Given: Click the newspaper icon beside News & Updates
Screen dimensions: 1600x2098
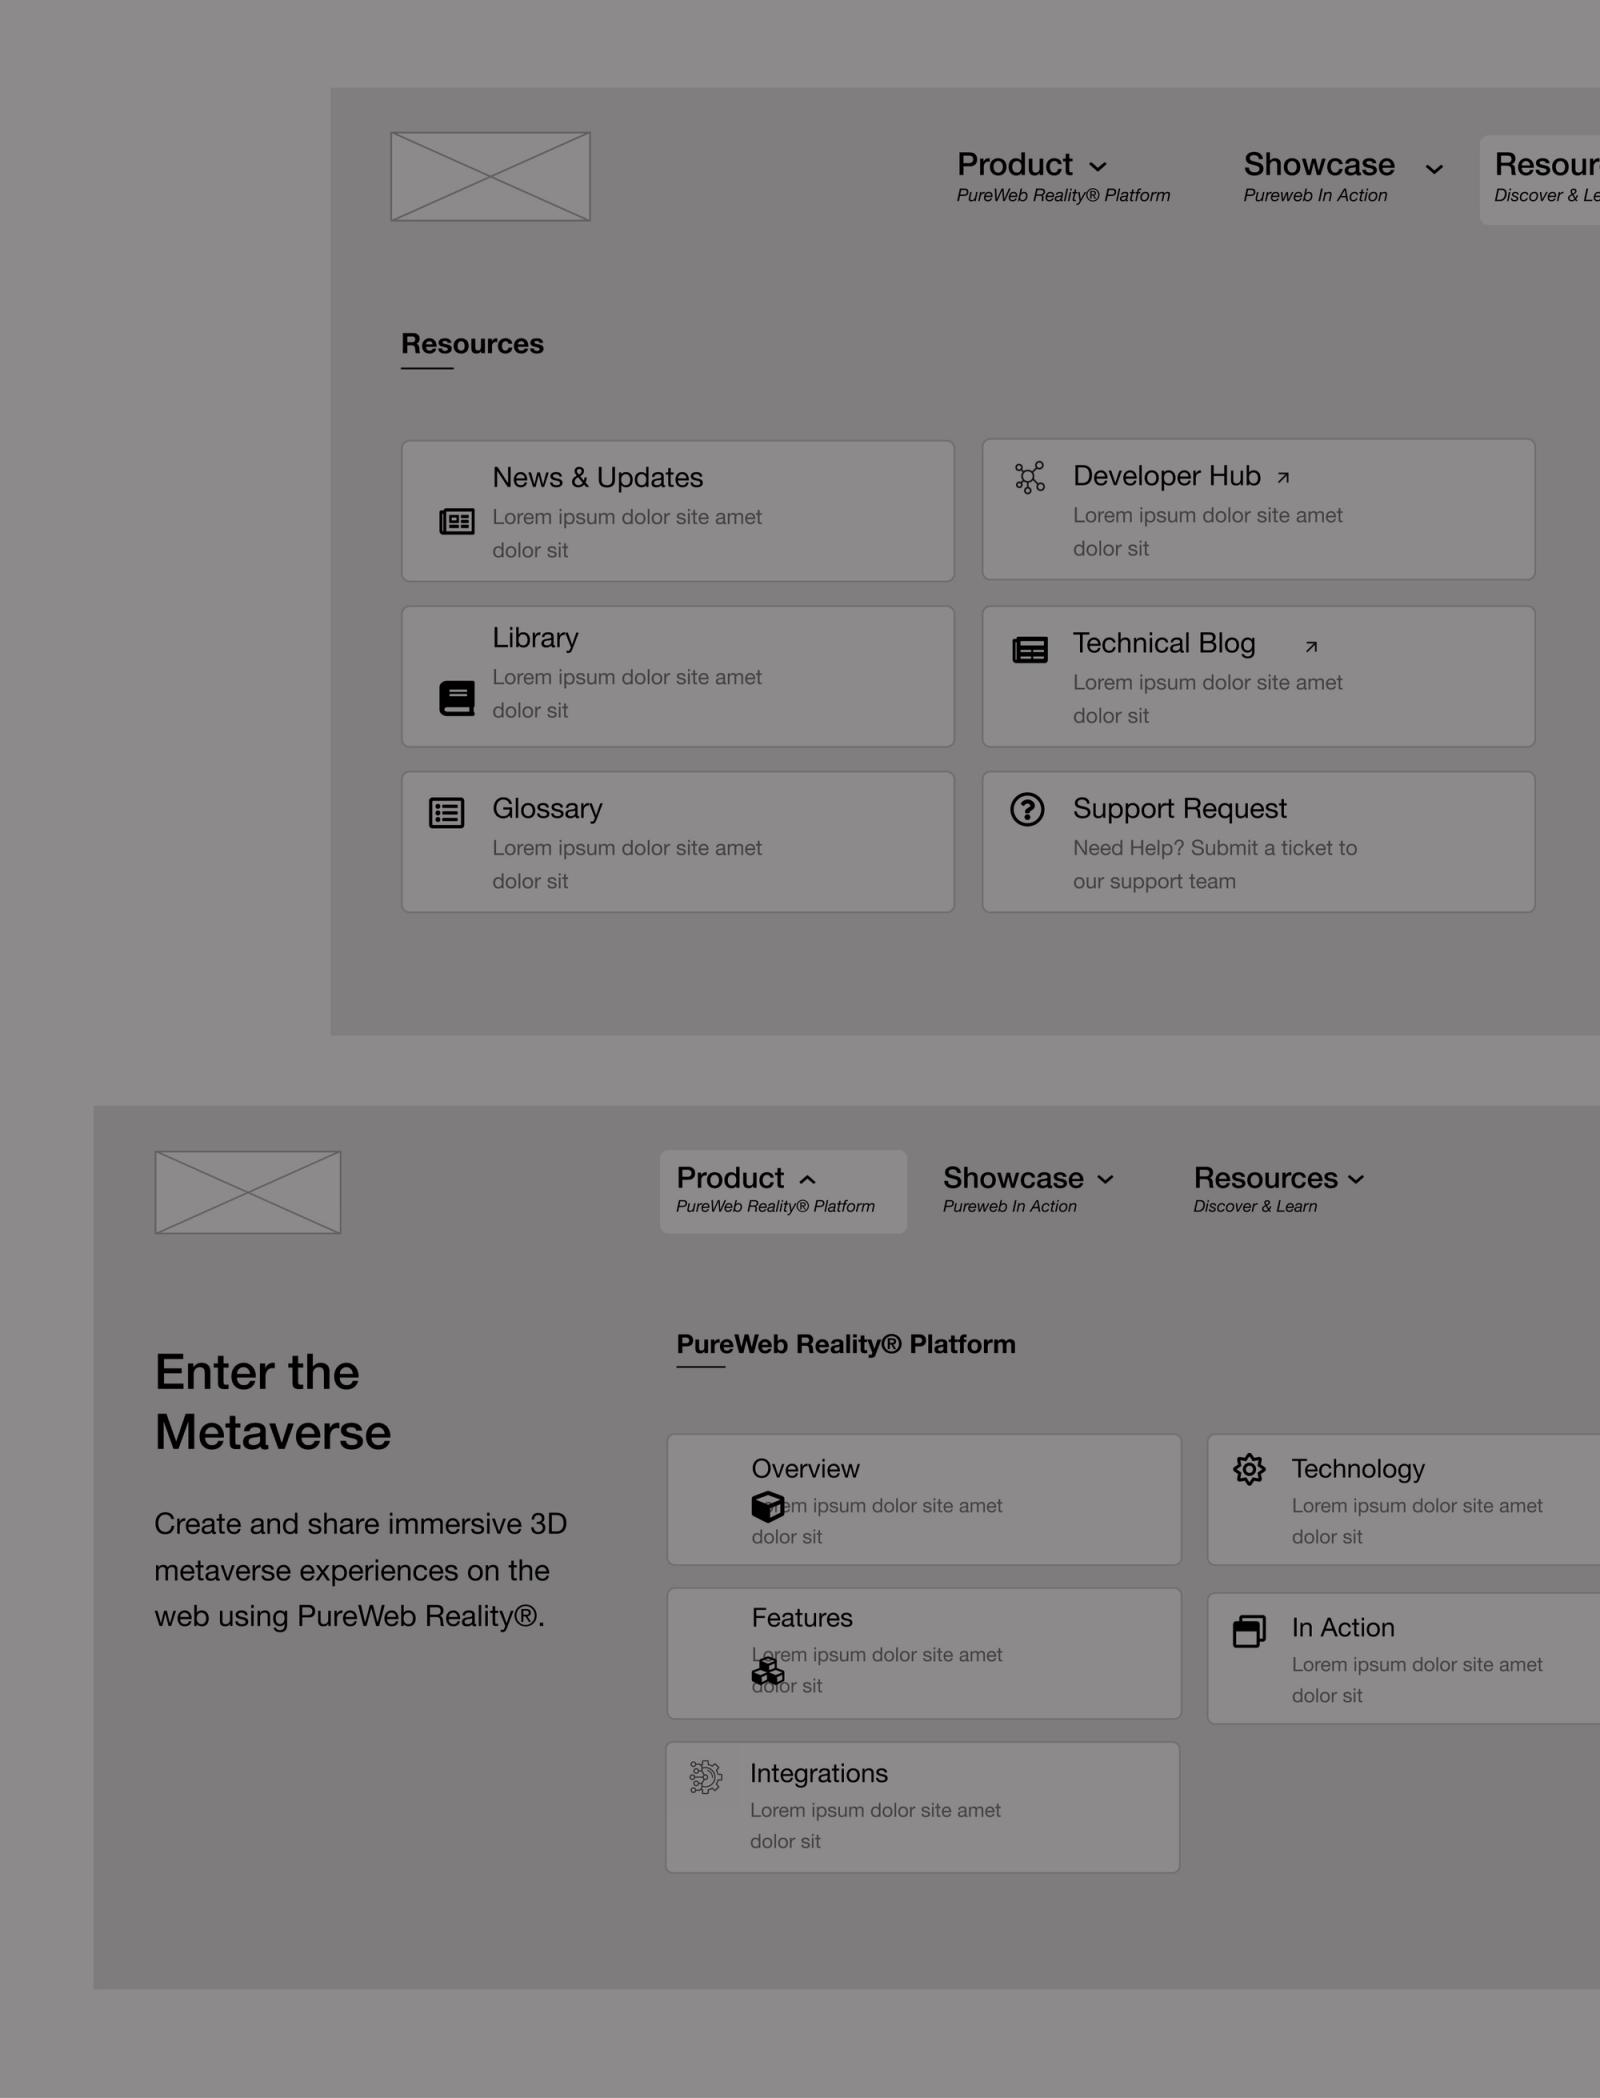Looking at the screenshot, I should [x=455, y=522].
